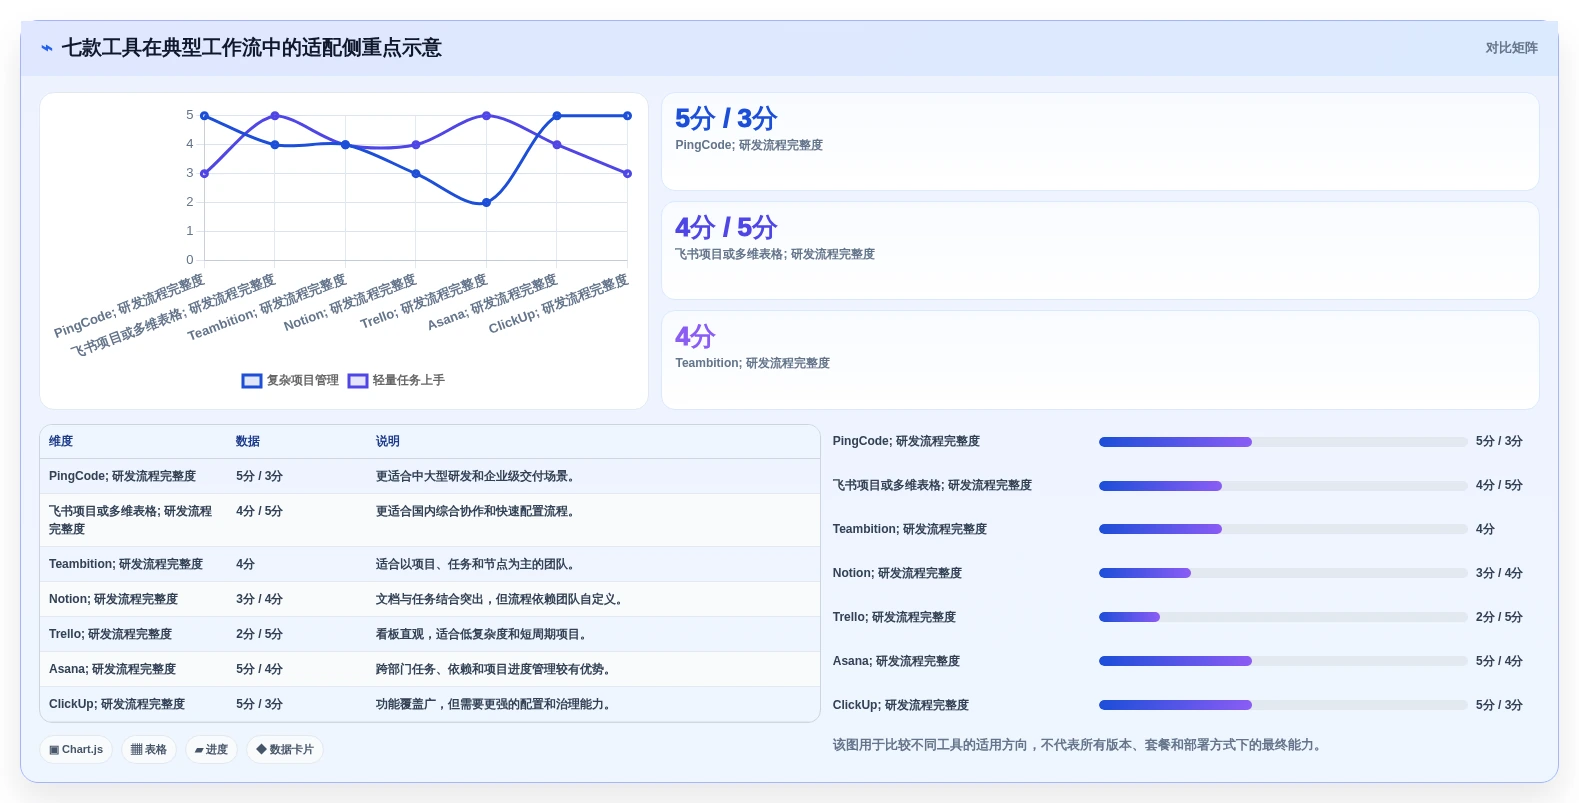Open the 4分 / 5分 飞书项目 data card
This screenshot has width=1579, height=803.
[x=1100, y=251]
